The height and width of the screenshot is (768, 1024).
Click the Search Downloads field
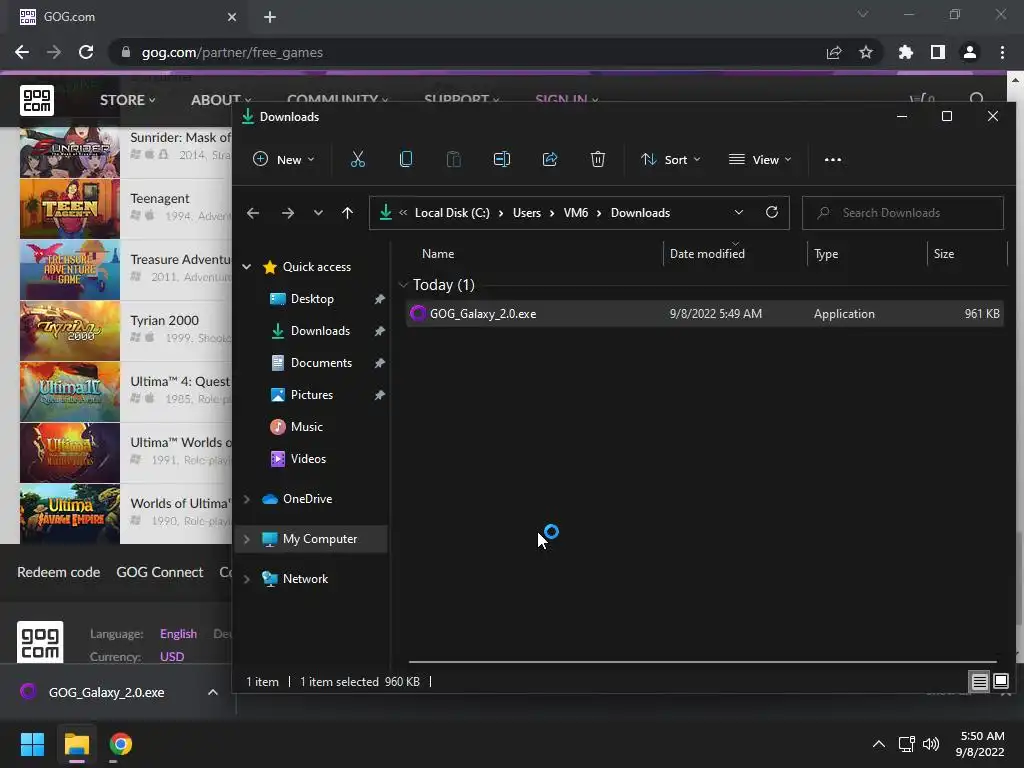903,213
